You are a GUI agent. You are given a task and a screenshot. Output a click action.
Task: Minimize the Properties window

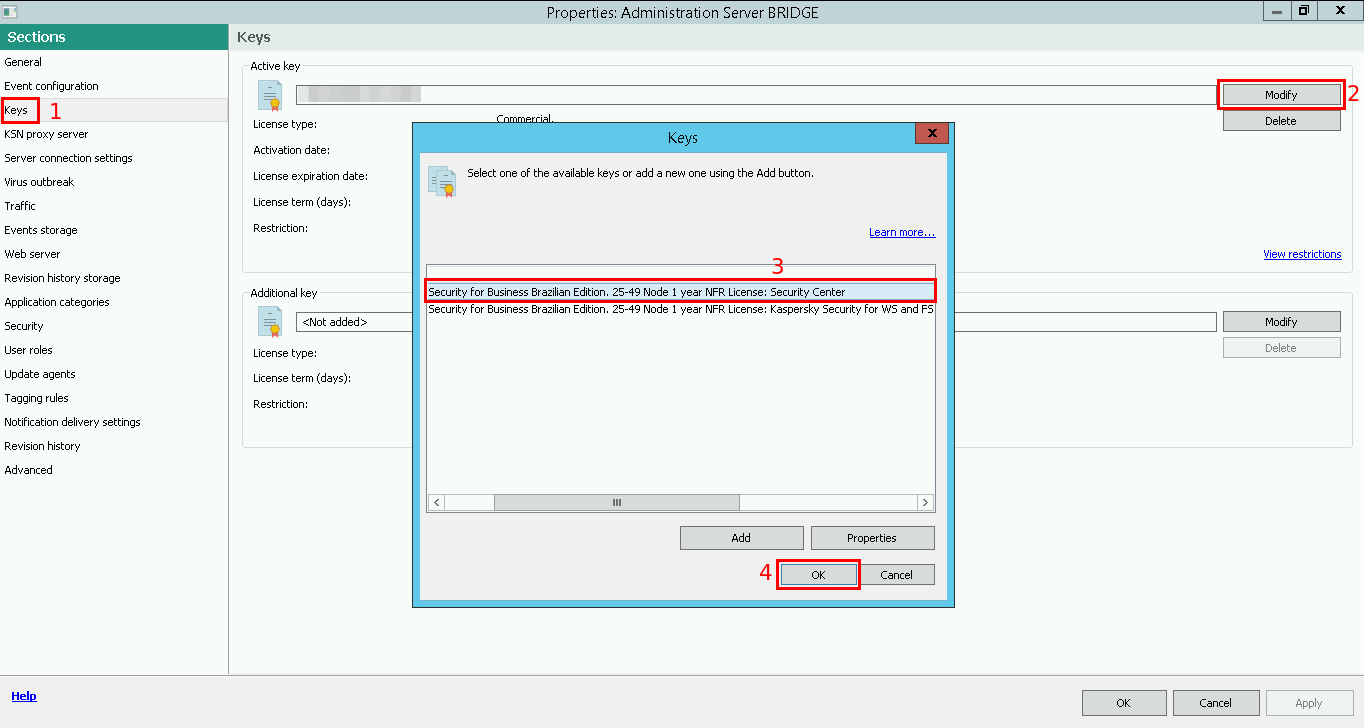click(1277, 11)
